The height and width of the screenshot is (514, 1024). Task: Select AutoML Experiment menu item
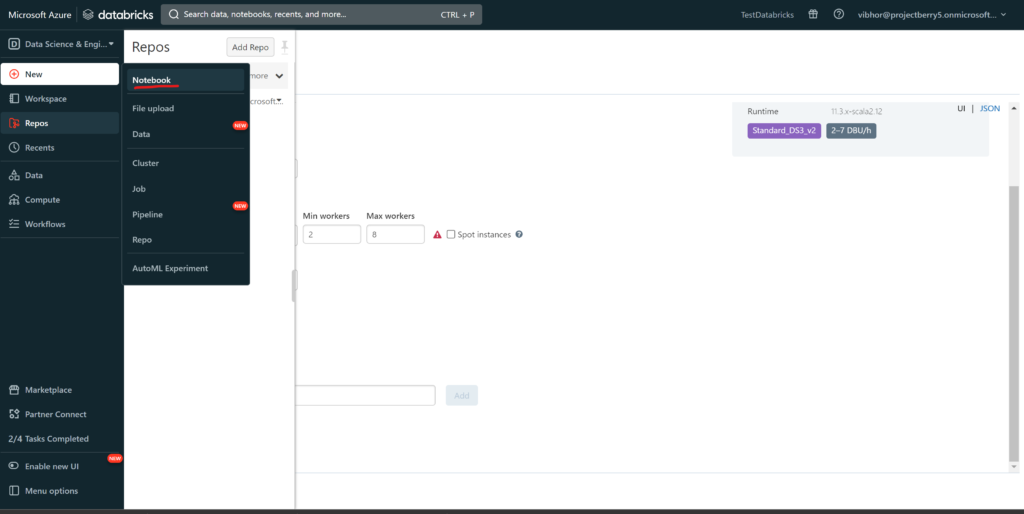(185, 268)
